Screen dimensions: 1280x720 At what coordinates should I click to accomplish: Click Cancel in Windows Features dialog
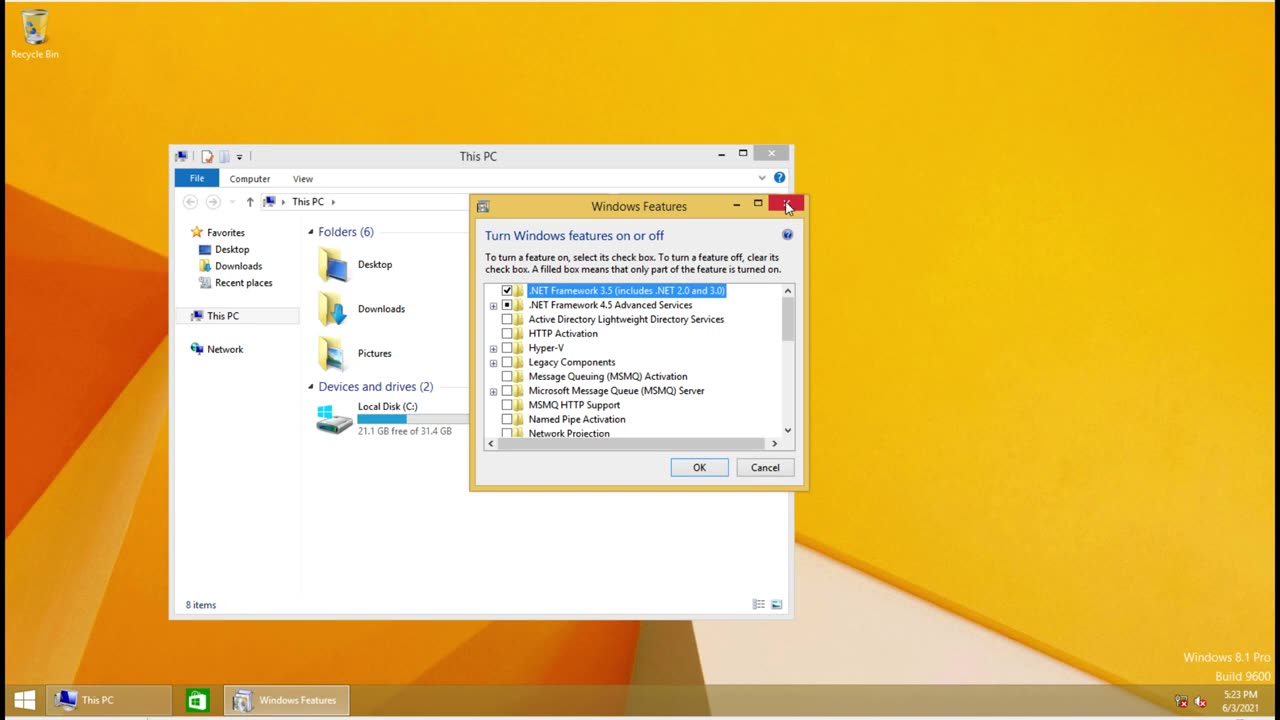coord(765,468)
